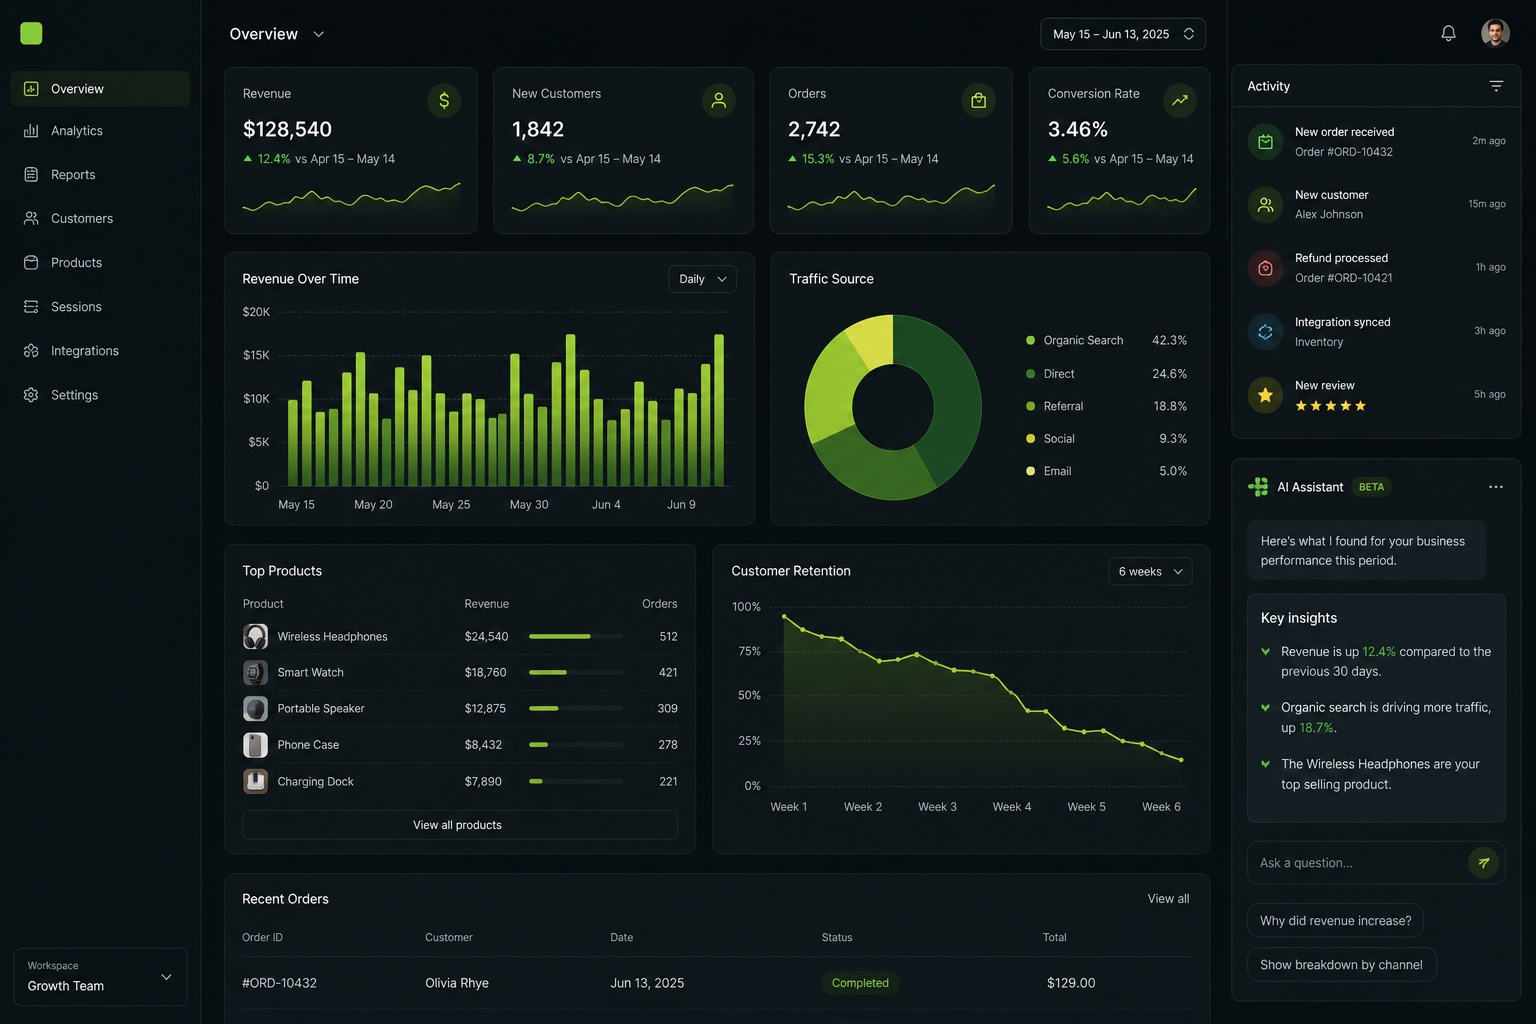Viewport: 1536px width, 1024px height.
Task: Send the question with arrow icon
Action: pyautogui.click(x=1484, y=863)
